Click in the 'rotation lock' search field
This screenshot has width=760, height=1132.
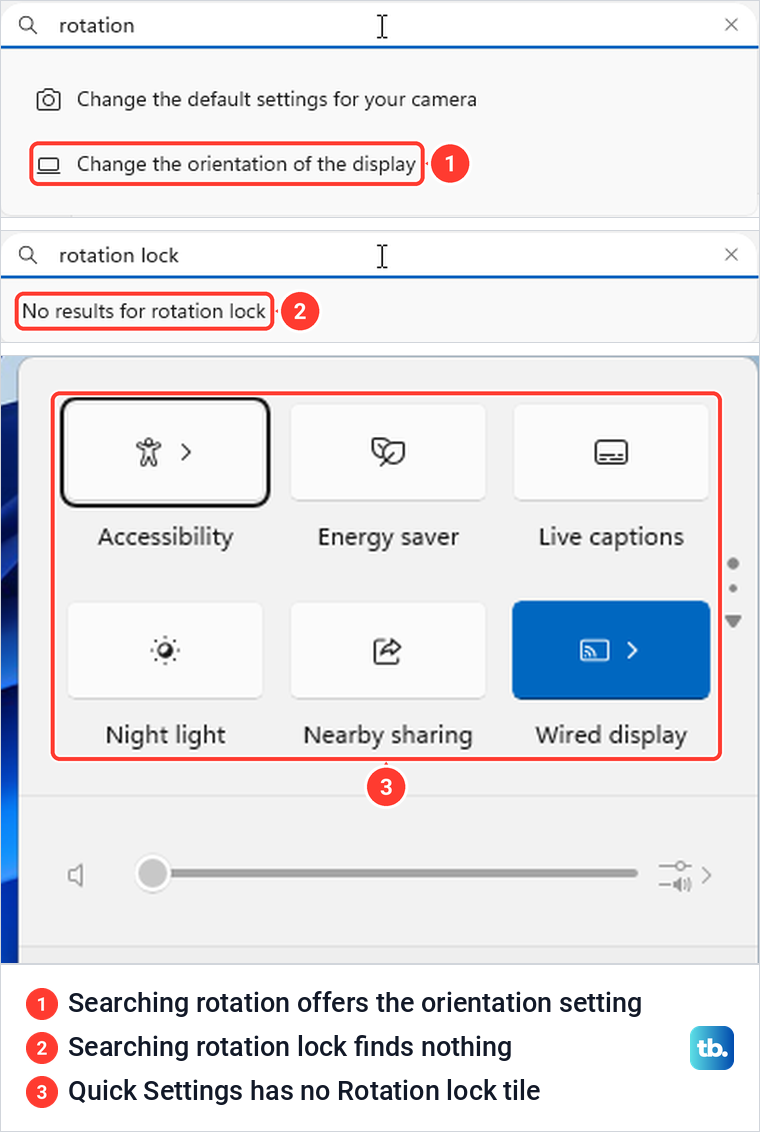pyautogui.click(x=380, y=255)
